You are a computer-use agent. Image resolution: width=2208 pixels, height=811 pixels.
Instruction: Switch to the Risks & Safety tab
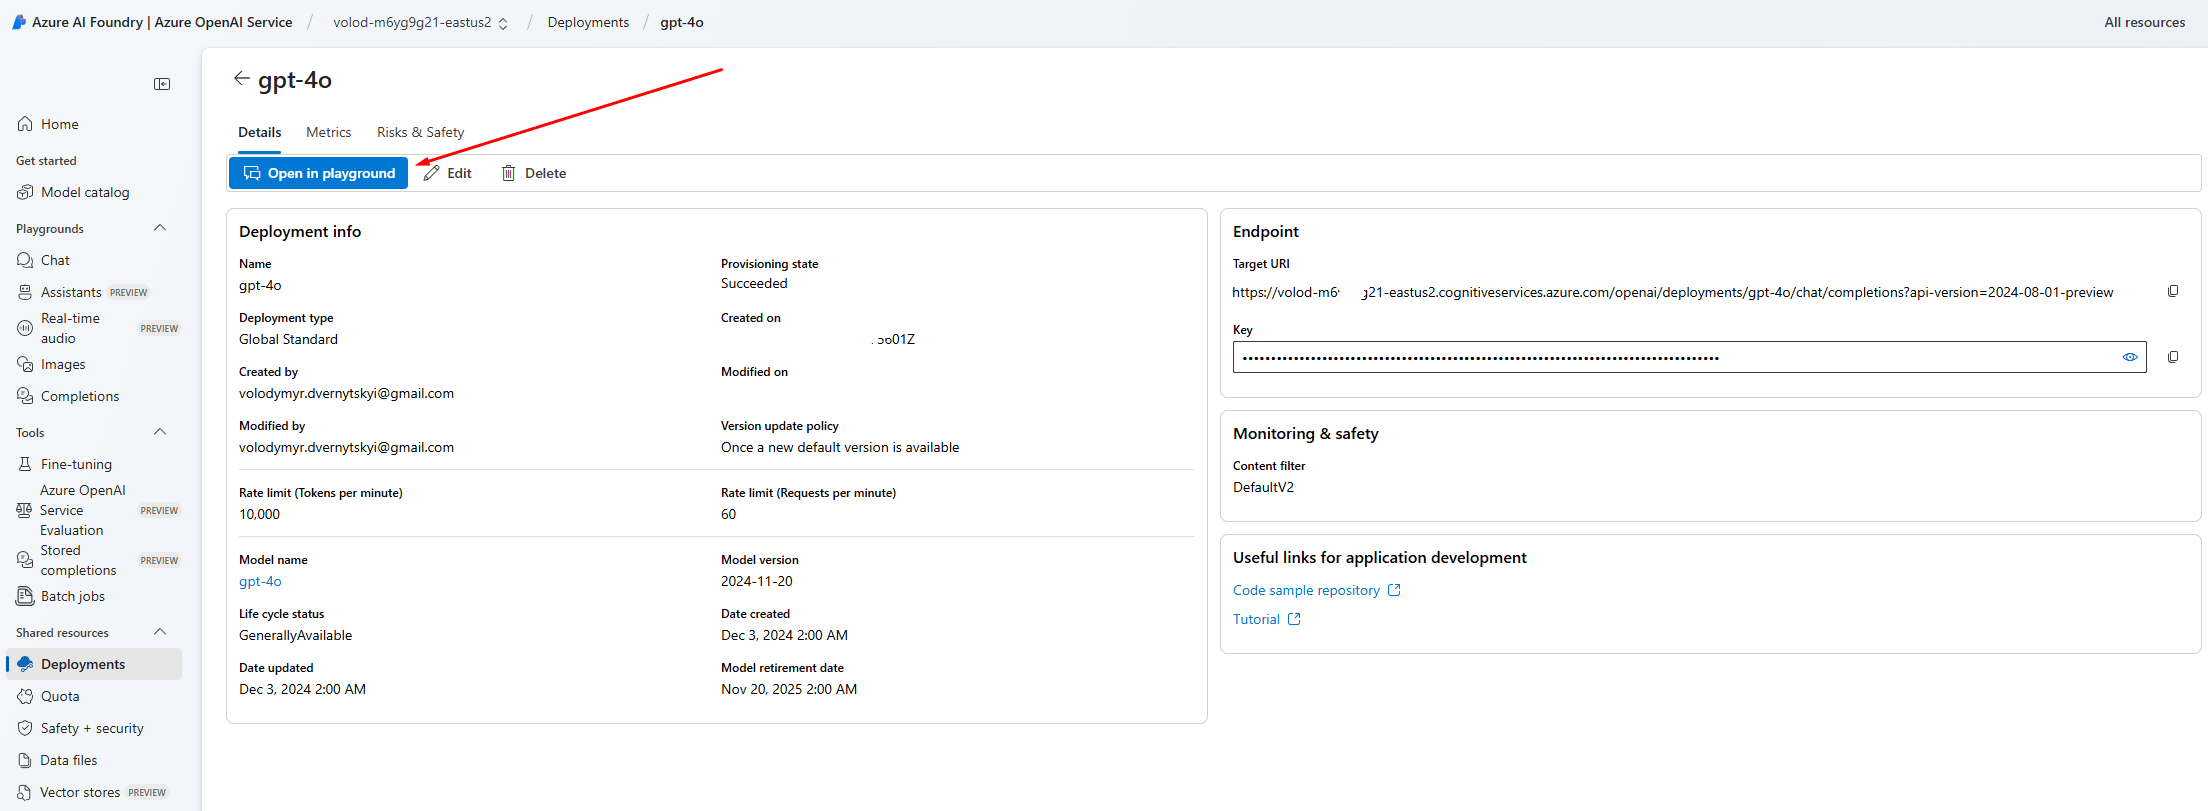(x=420, y=132)
